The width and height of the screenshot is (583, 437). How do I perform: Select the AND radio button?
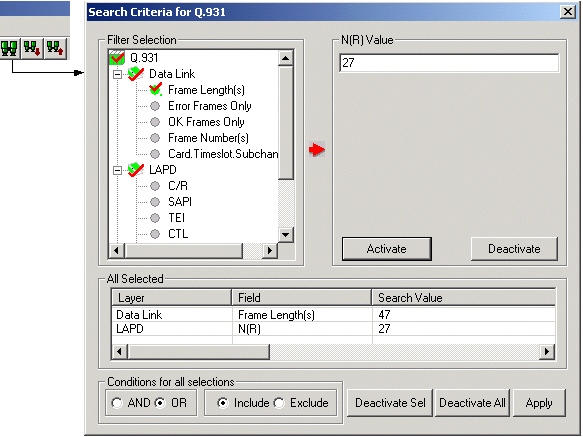coord(117,403)
